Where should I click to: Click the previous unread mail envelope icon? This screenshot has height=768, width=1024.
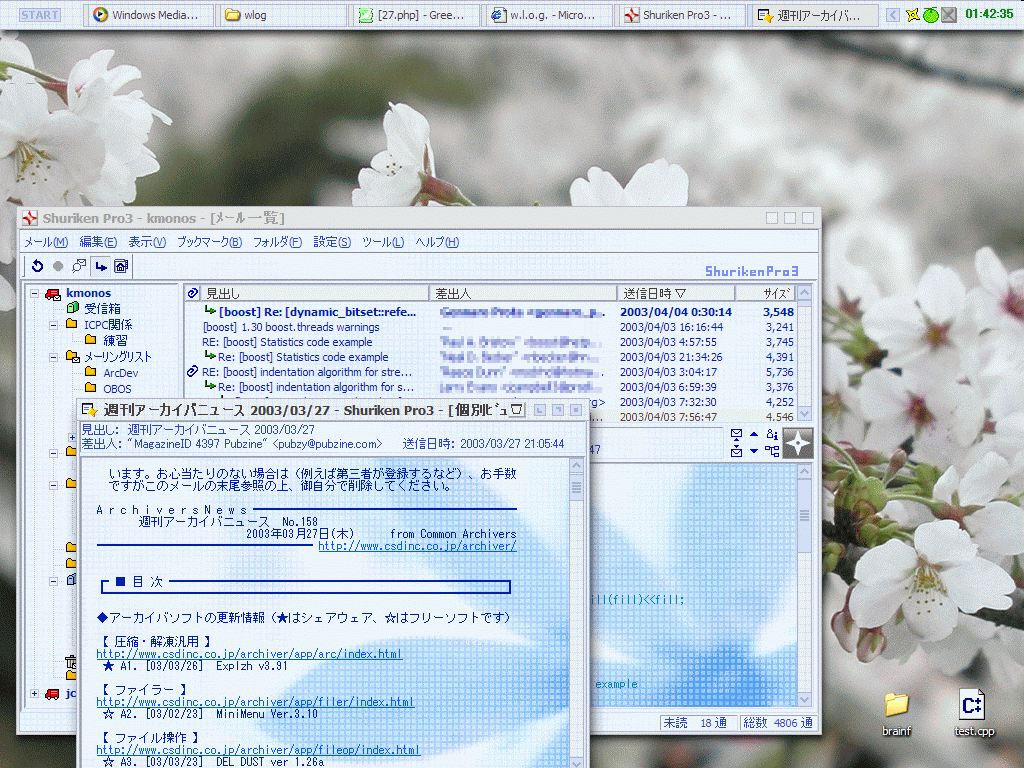click(x=737, y=434)
